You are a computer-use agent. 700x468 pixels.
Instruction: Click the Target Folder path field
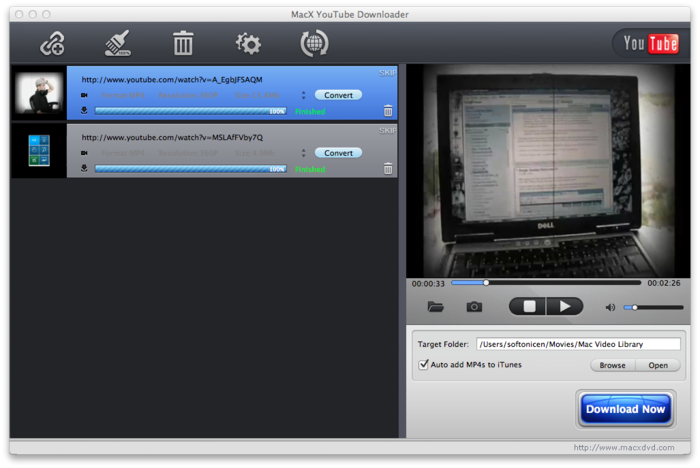click(x=578, y=344)
